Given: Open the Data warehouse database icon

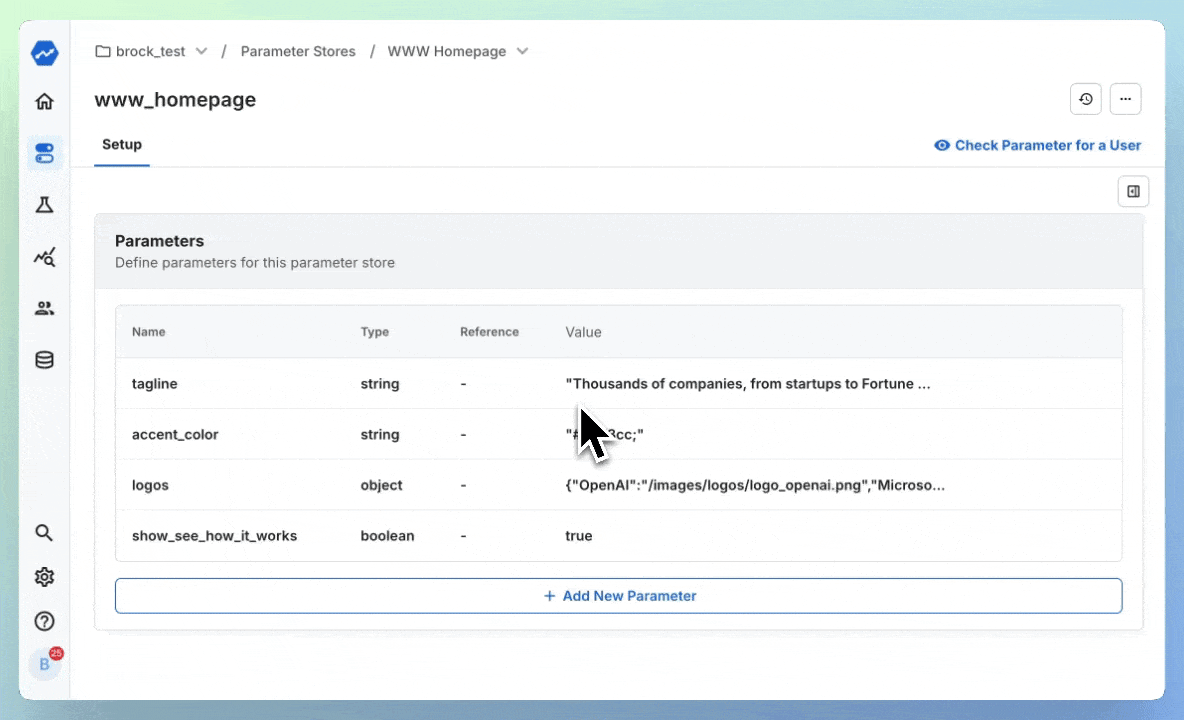Looking at the screenshot, I should 44,359.
